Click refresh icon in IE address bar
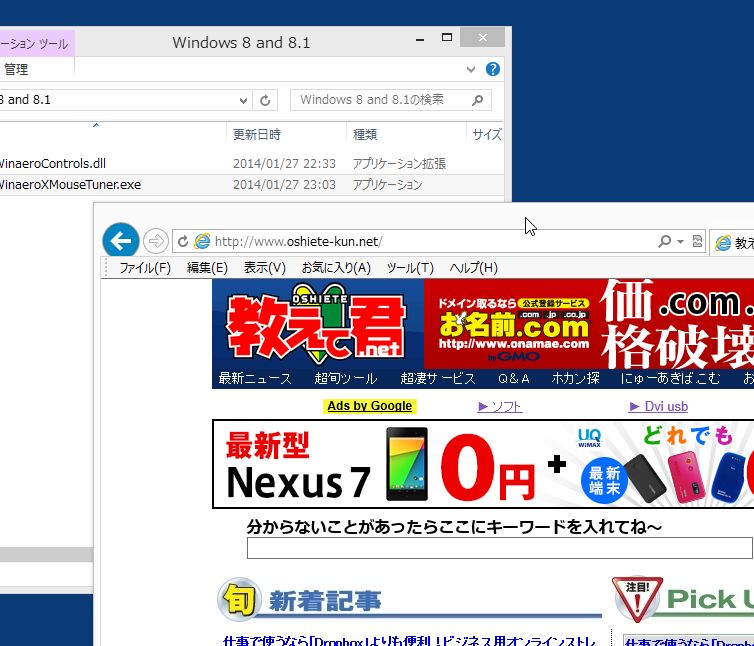The width and height of the screenshot is (754, 646). [x=183, y=241]
